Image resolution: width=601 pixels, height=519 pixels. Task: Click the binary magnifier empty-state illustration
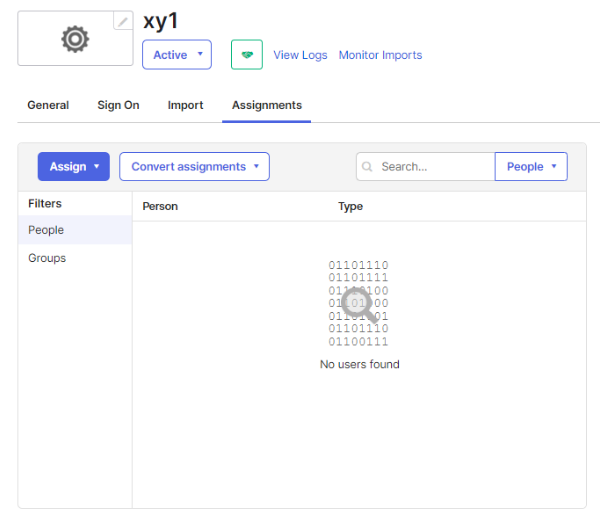[x=358, y=303]
